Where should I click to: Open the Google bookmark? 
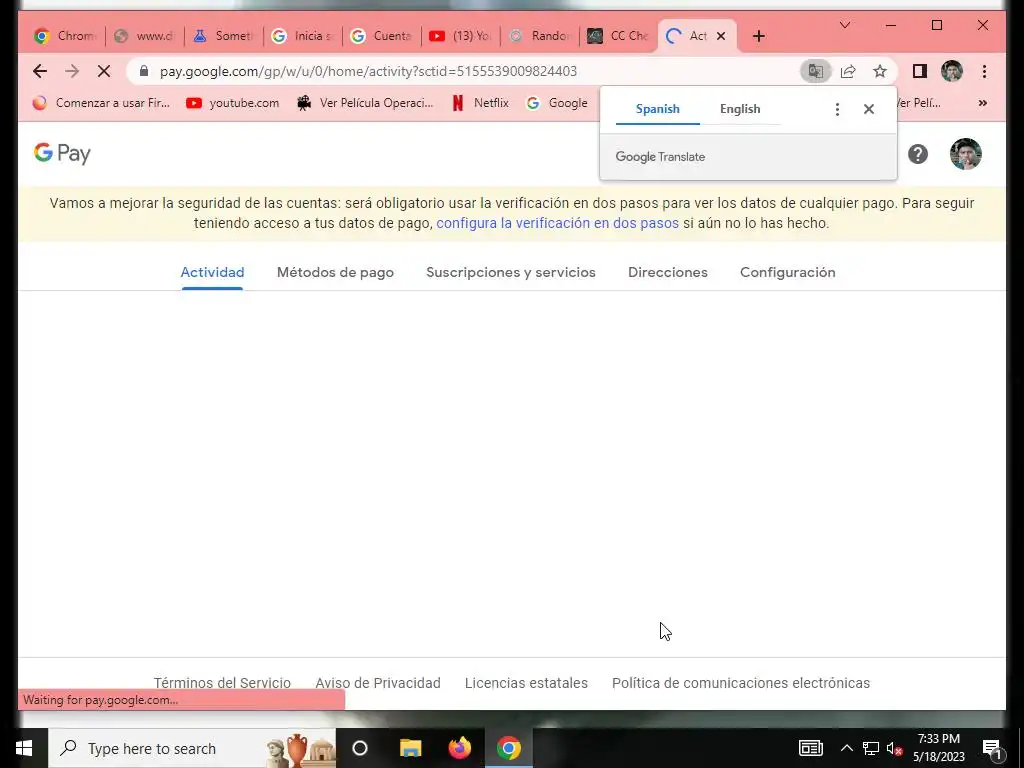(x=557, y=103)
